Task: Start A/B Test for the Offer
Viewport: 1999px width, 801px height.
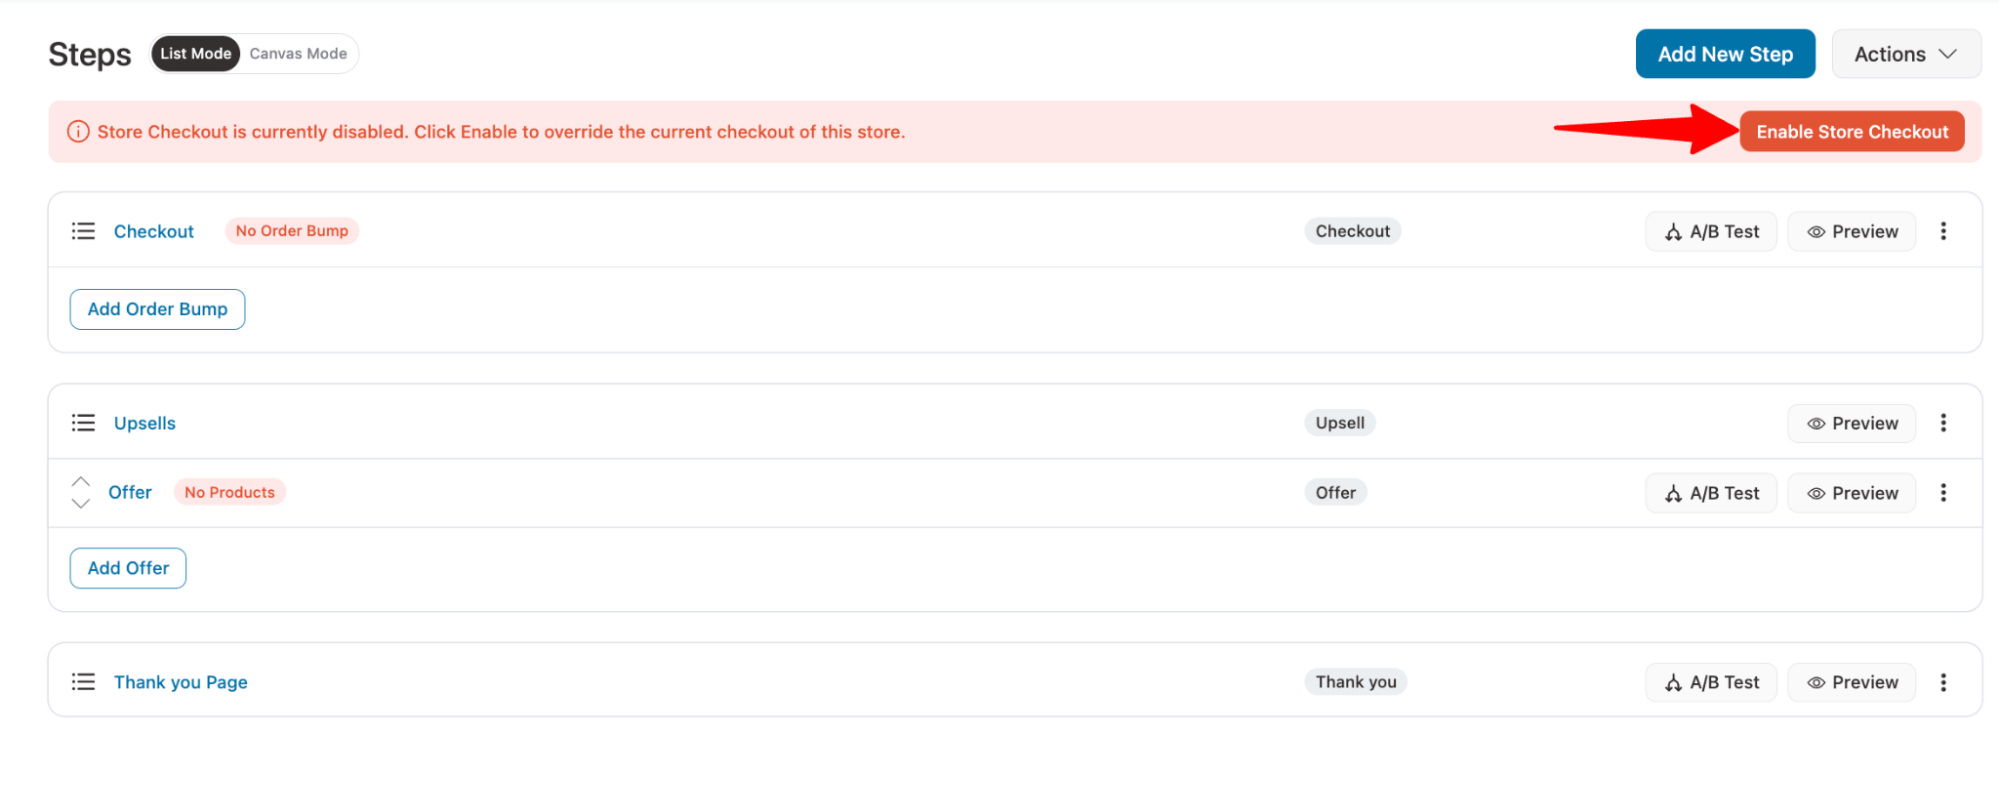Action: [x=1711, y=493]
